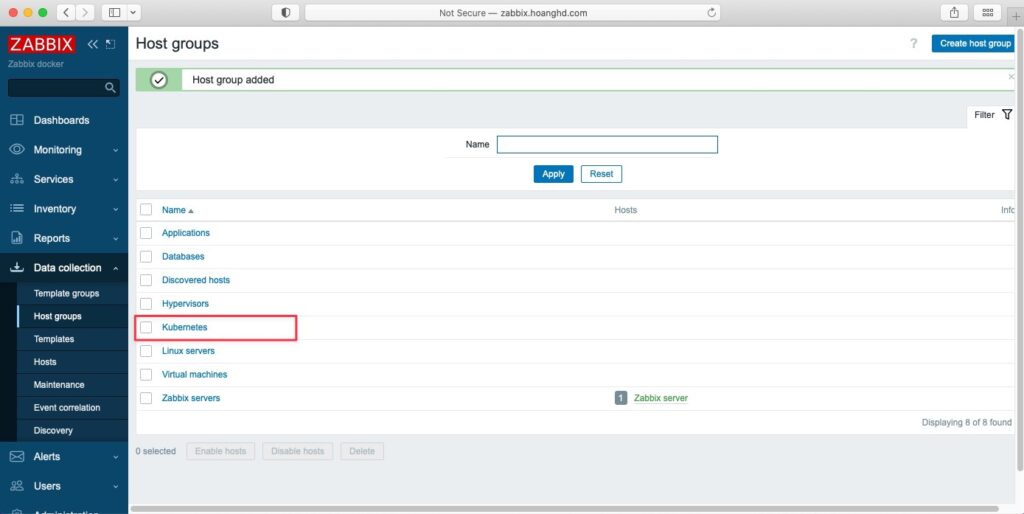Toggle Safari sidebar button

coord(114,12)
